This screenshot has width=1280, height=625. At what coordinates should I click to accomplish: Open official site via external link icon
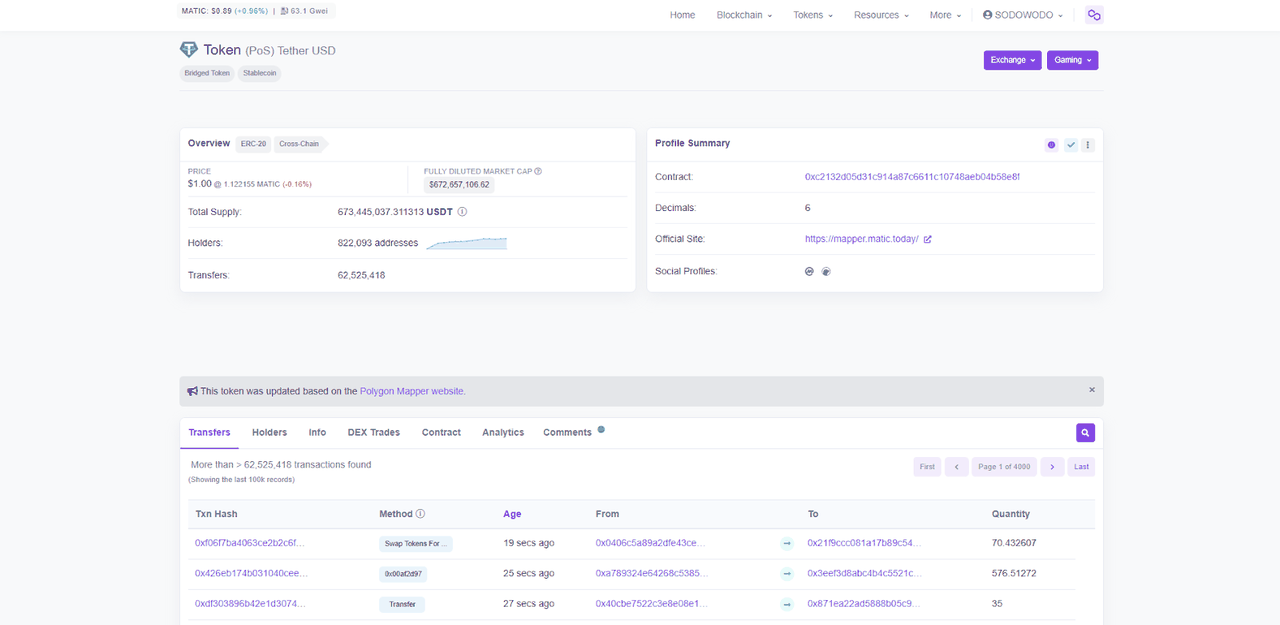(x=927, y=239)
